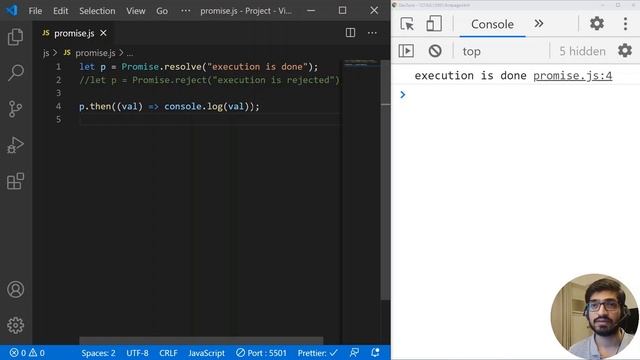Open the Extensions view

coord(16,181)
